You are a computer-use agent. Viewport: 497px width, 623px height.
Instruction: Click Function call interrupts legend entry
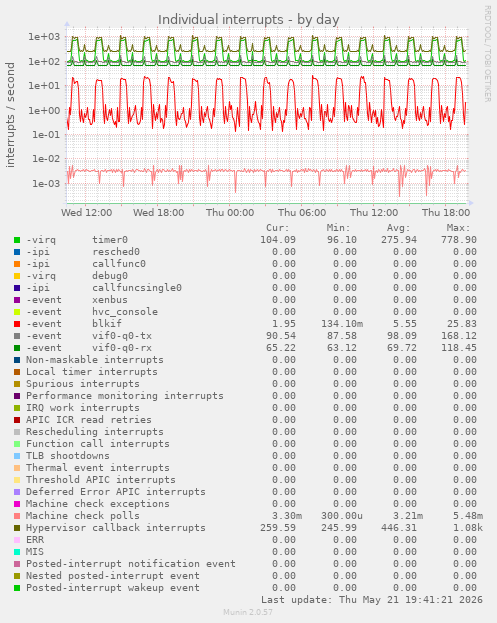pos(98,444)
